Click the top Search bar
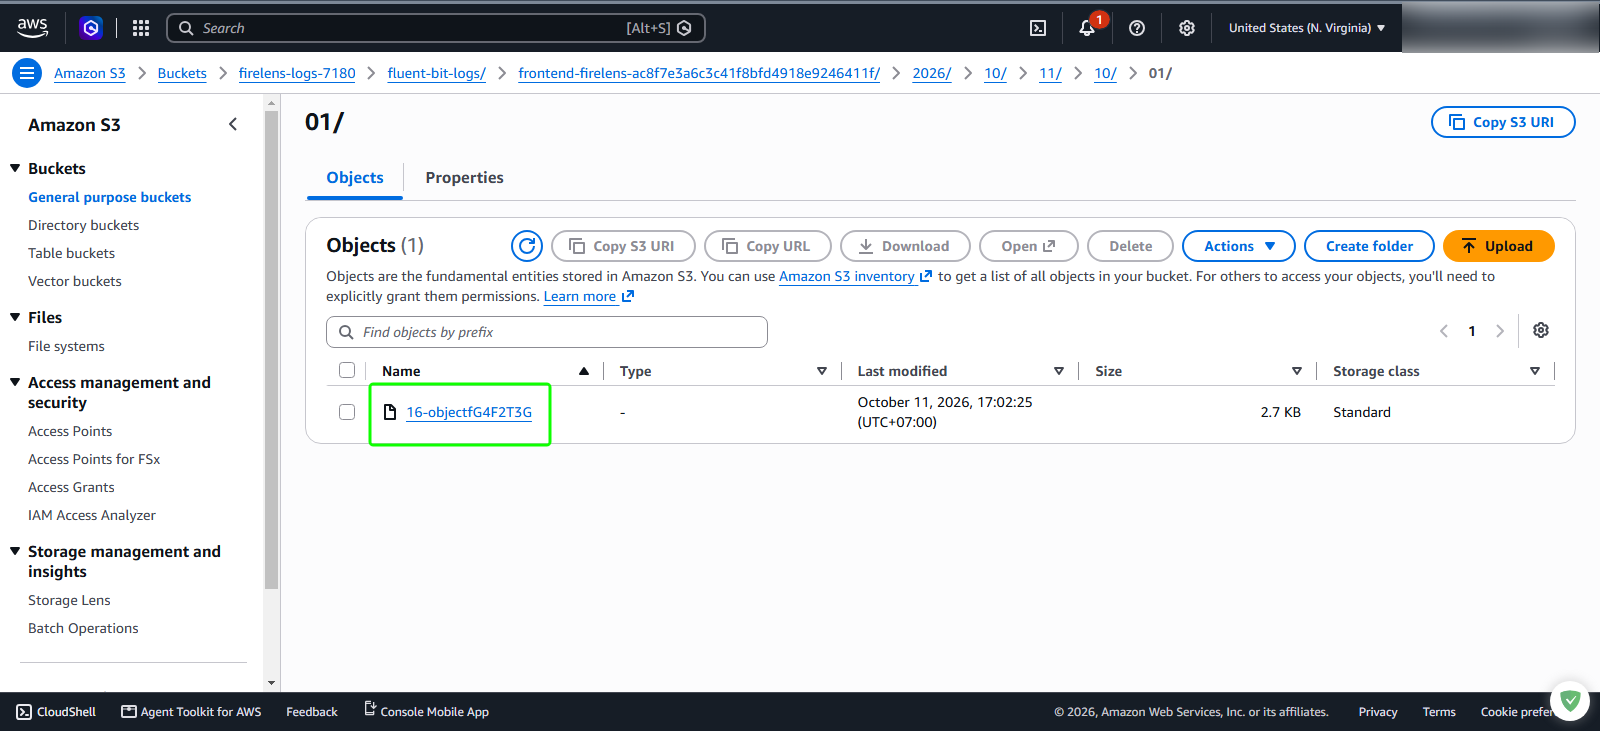Viewport: 1600px width, 731px height. click(436, 28)
